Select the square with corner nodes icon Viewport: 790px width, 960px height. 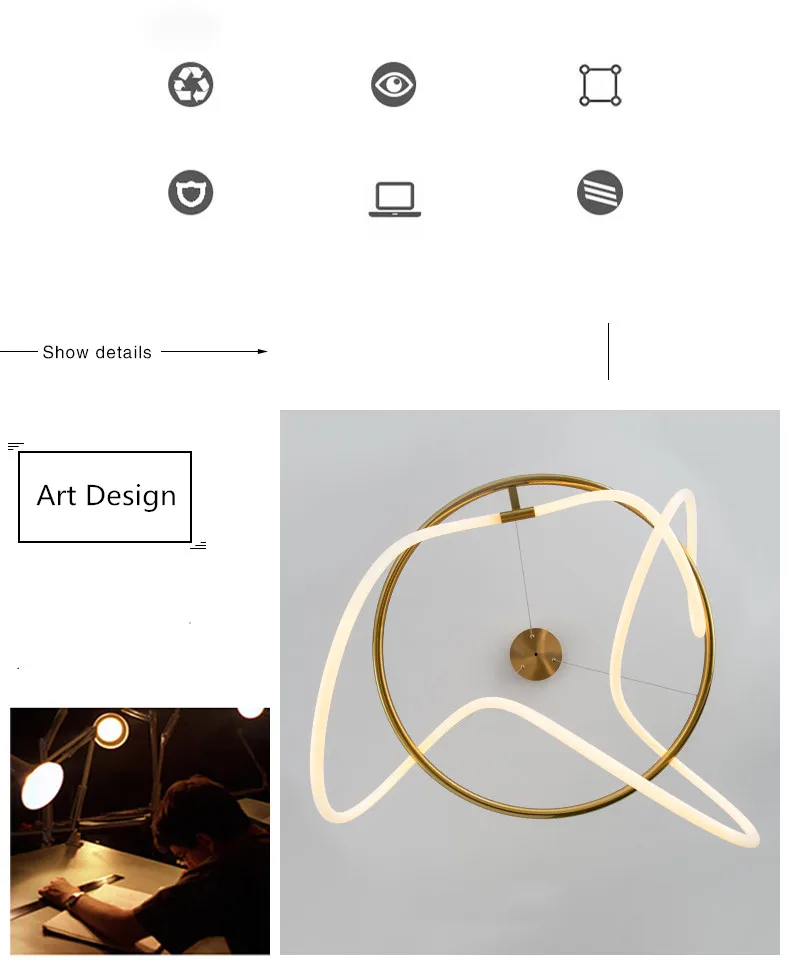point(600,85)
